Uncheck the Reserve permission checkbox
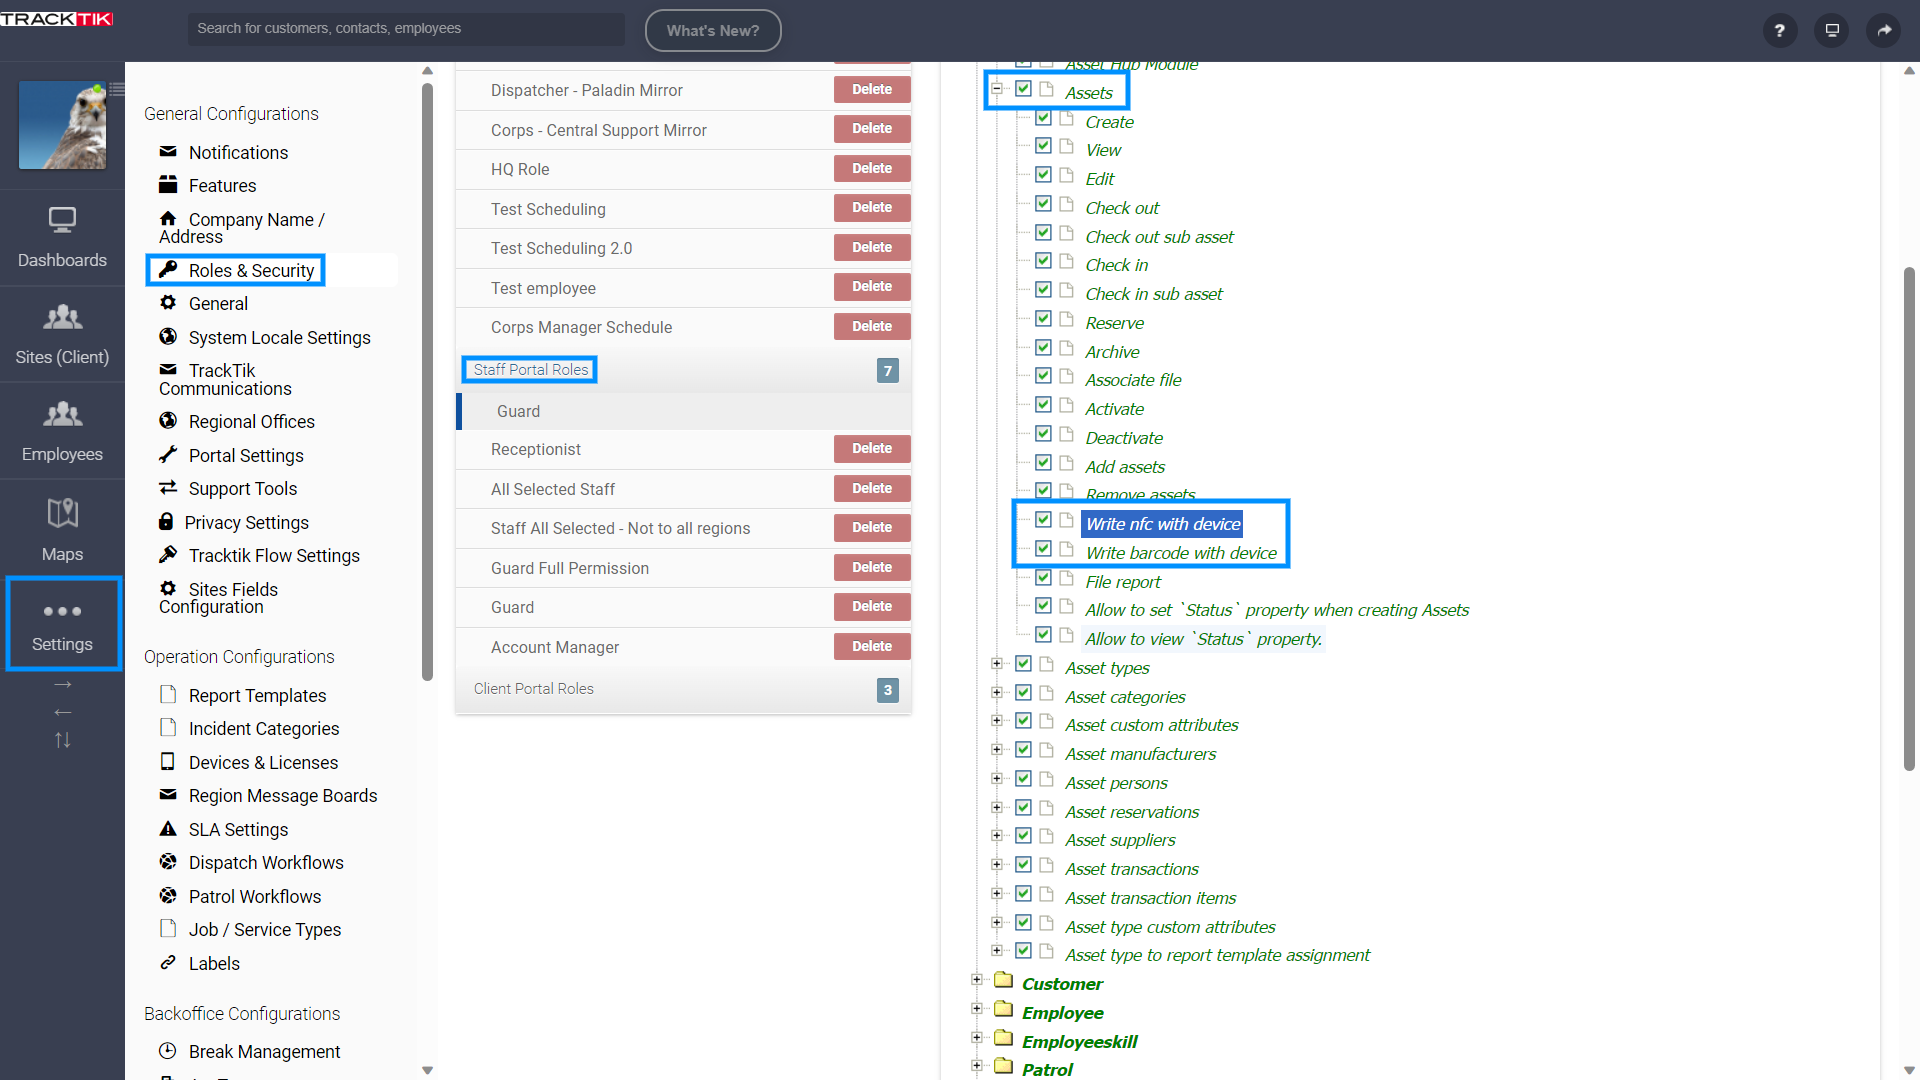The image size is (1920, 1080). click(1043, 318)
